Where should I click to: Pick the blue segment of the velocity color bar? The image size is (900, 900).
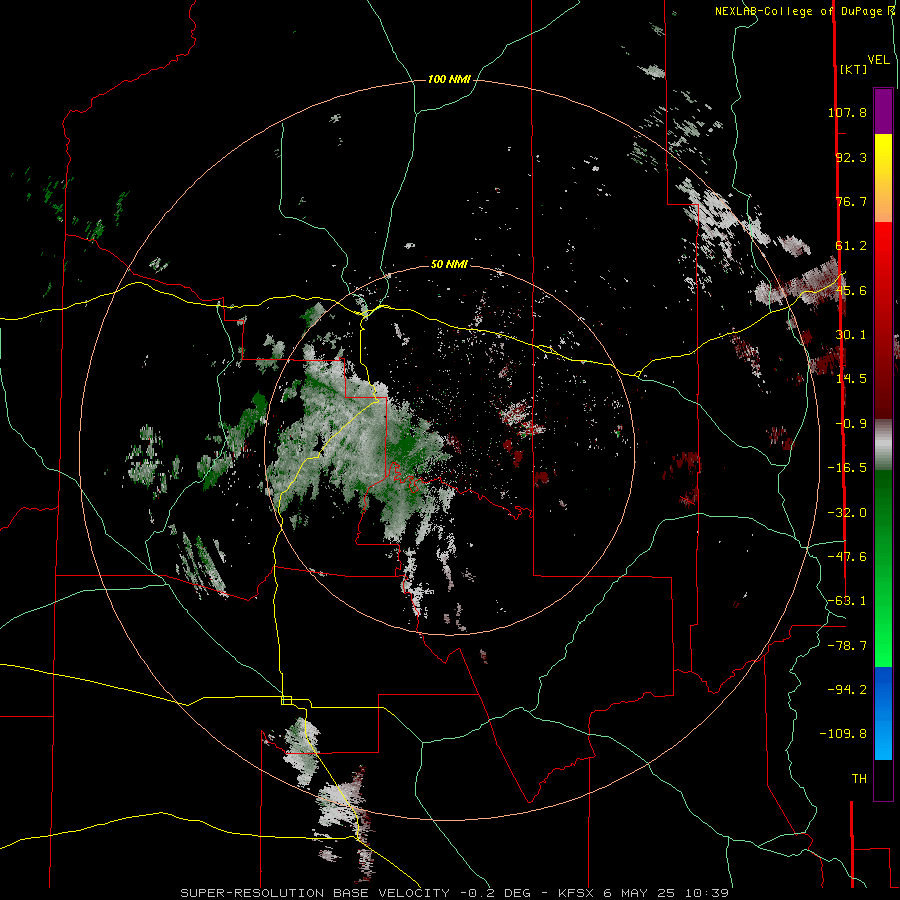point(883,713)
